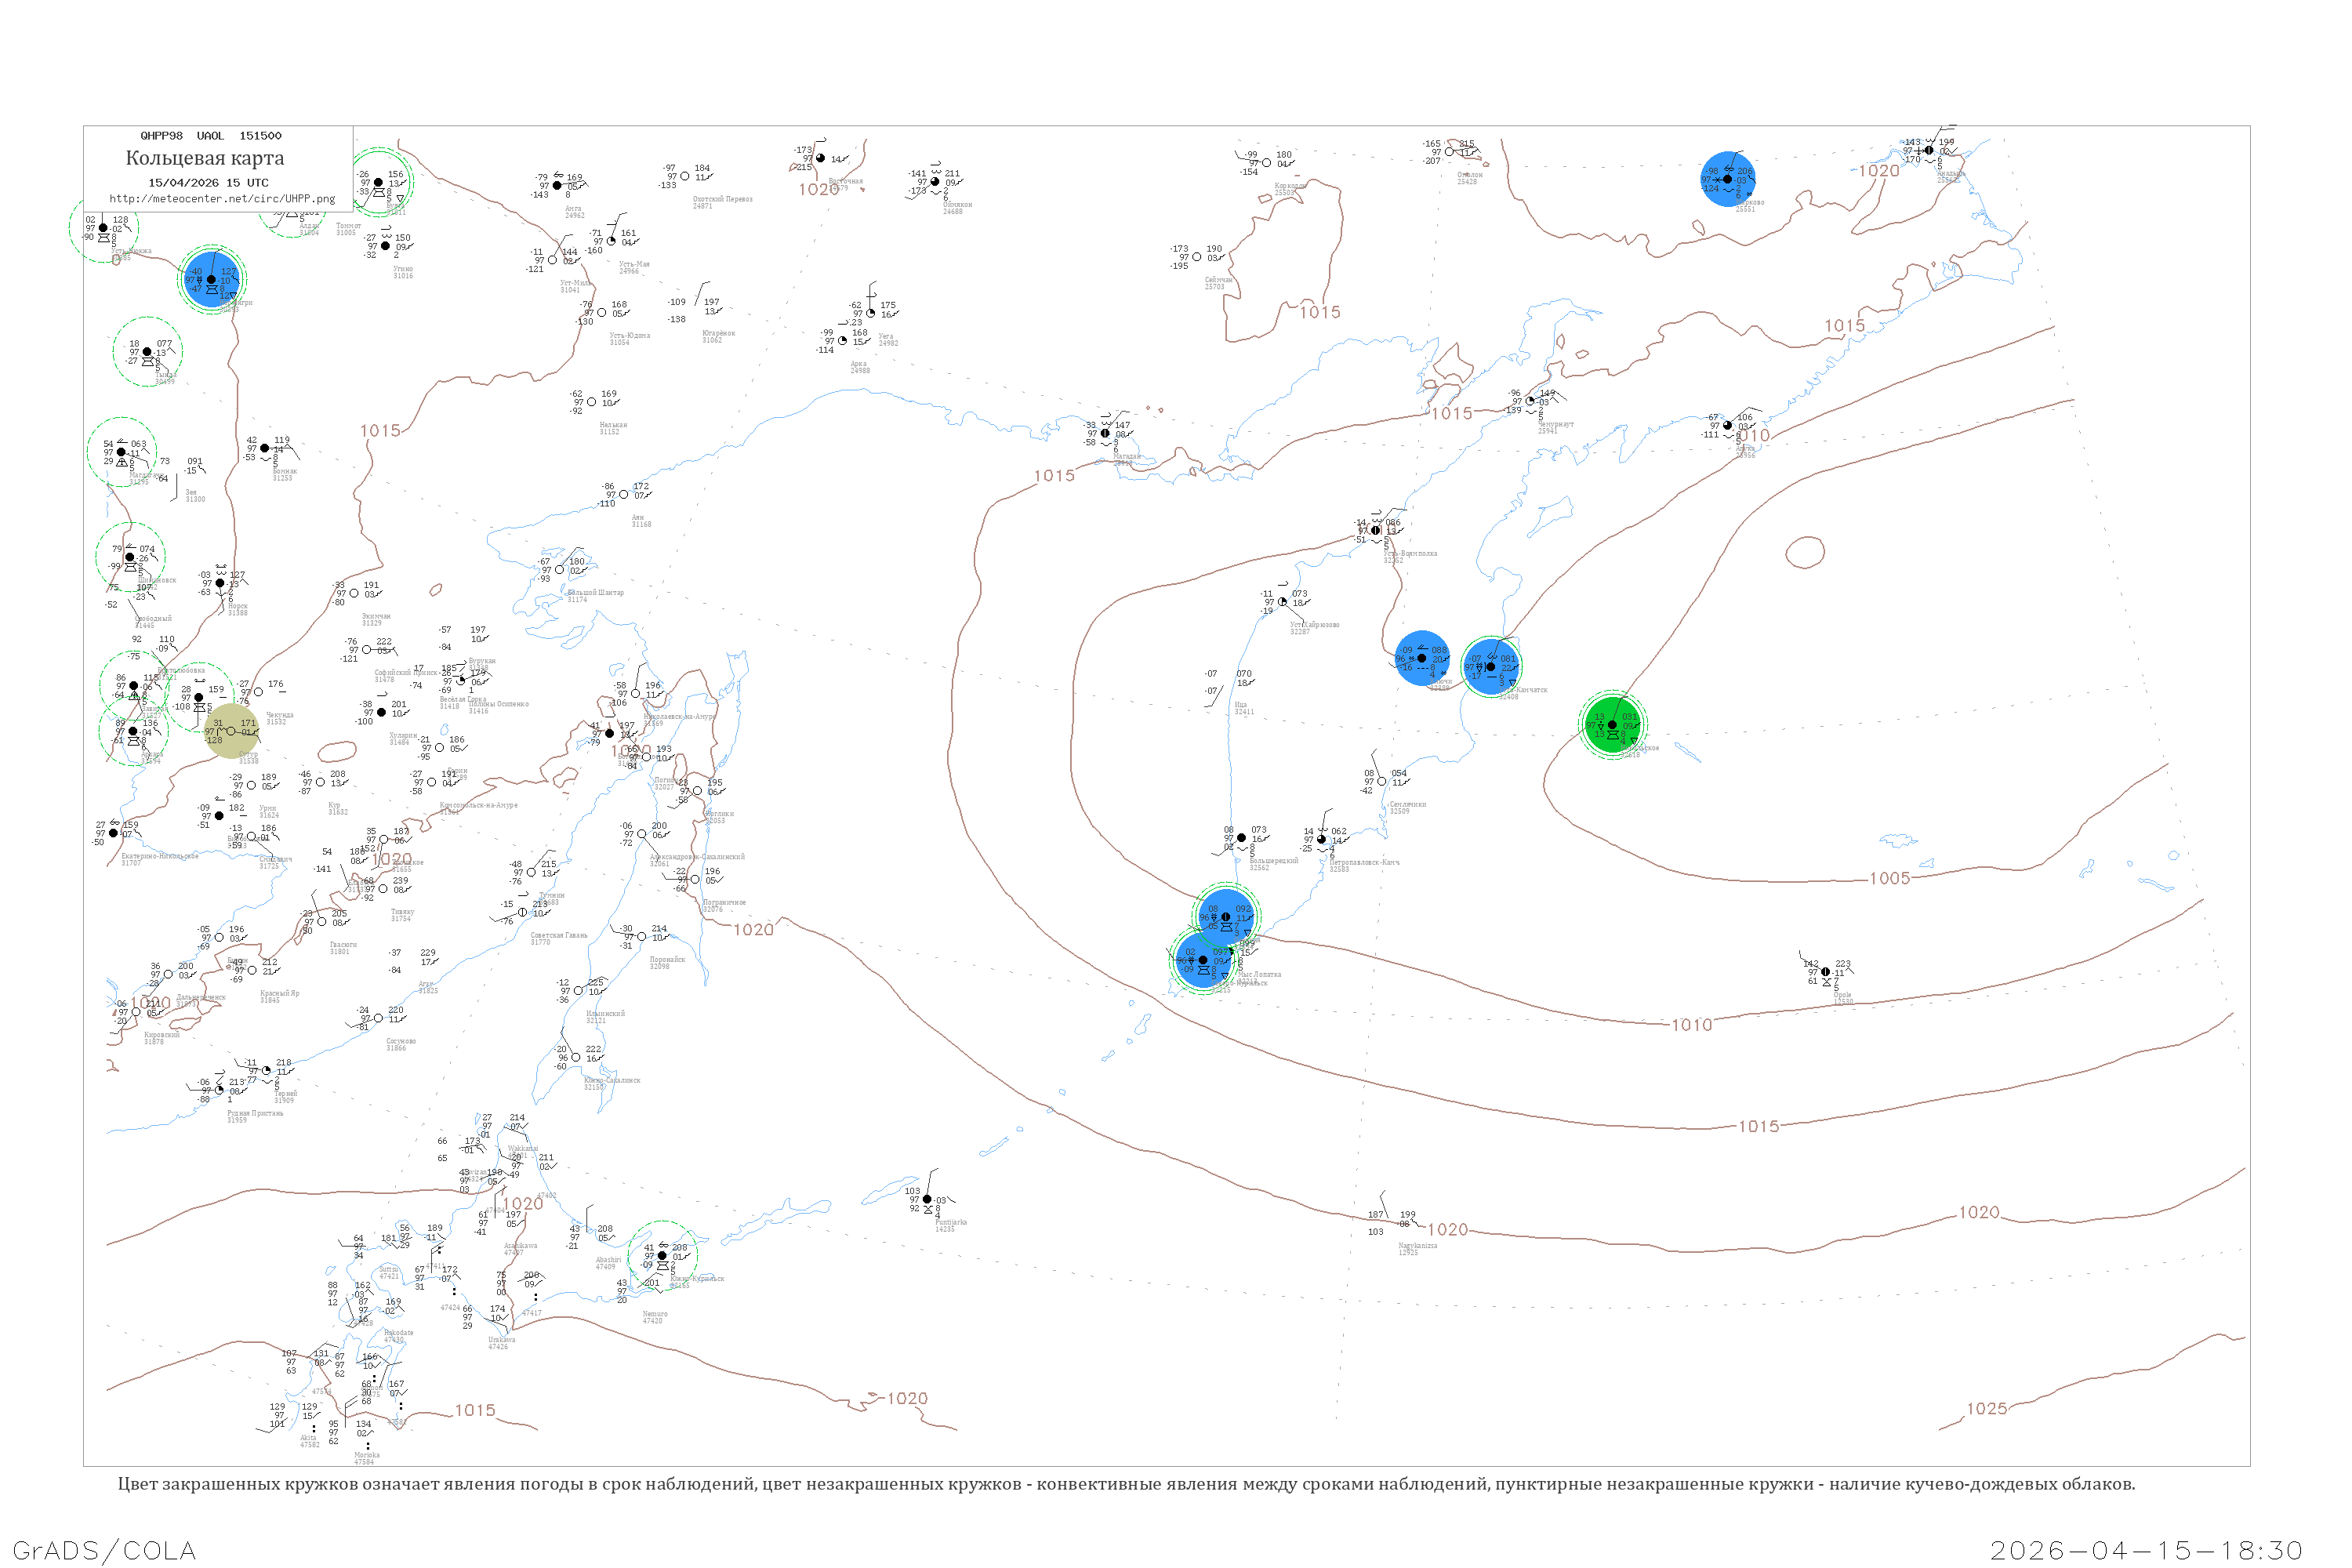Click the Russian legend text below the map
This screenshot has height=1568, width=2352.
[1126, 1484]
